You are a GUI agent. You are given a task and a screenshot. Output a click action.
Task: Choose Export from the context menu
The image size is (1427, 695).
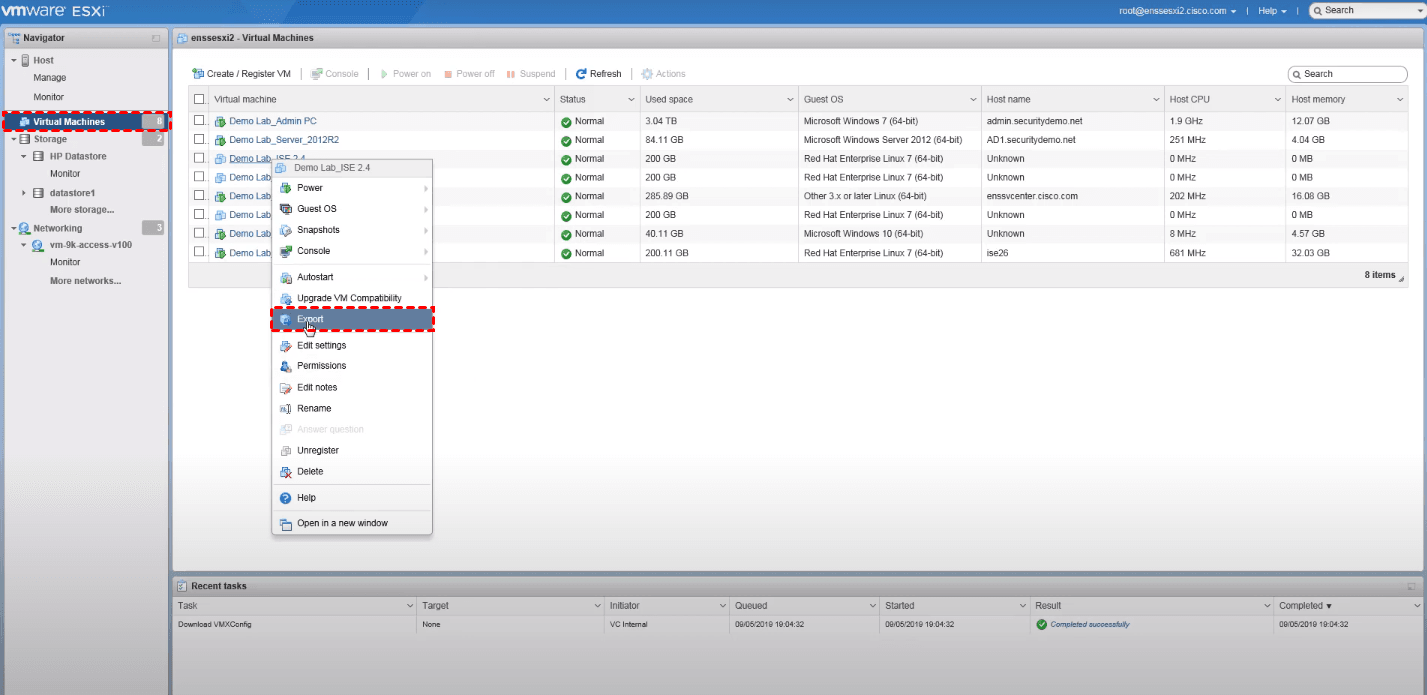pos(310,319)
